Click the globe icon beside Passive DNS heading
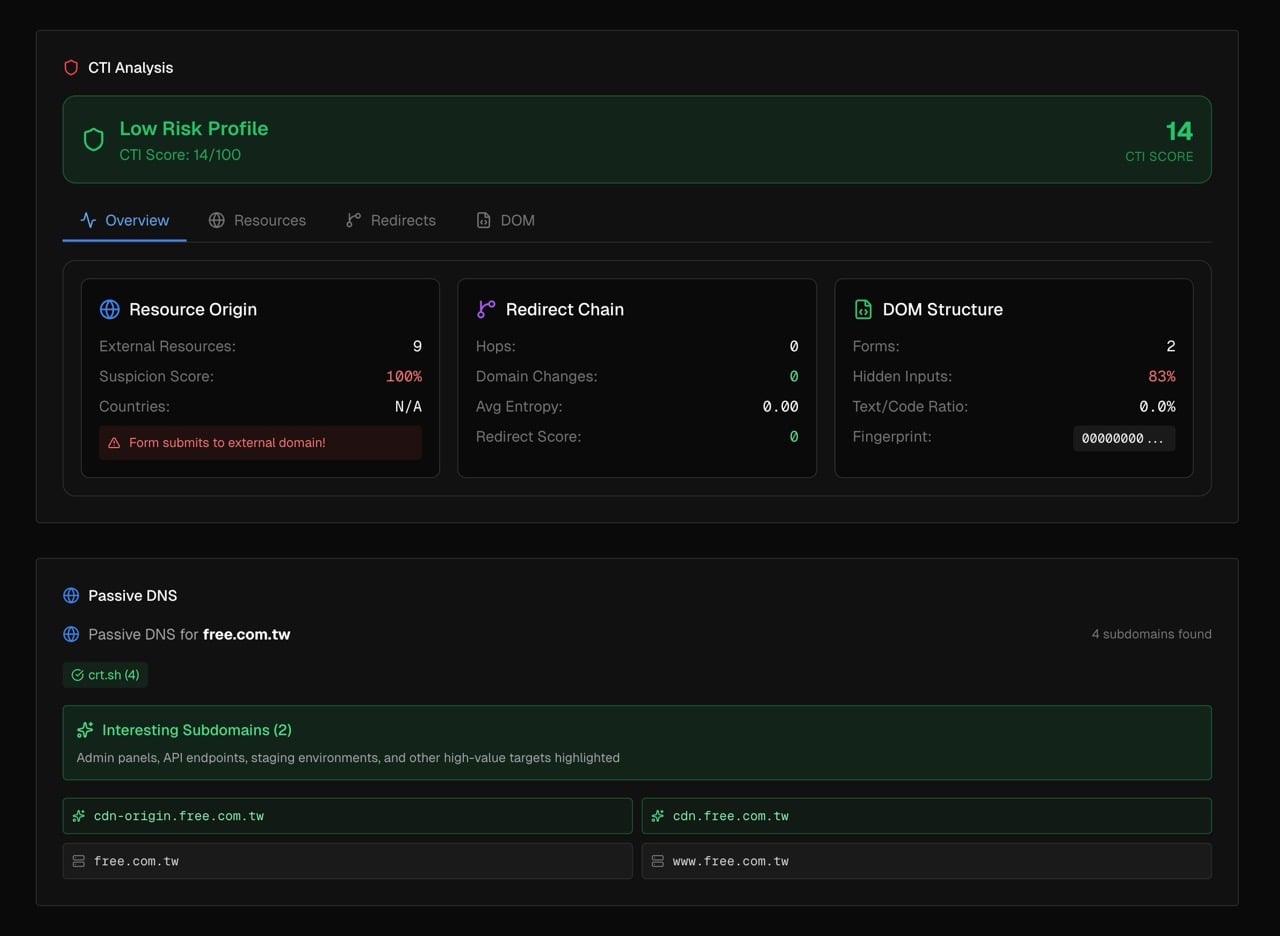 71,596
